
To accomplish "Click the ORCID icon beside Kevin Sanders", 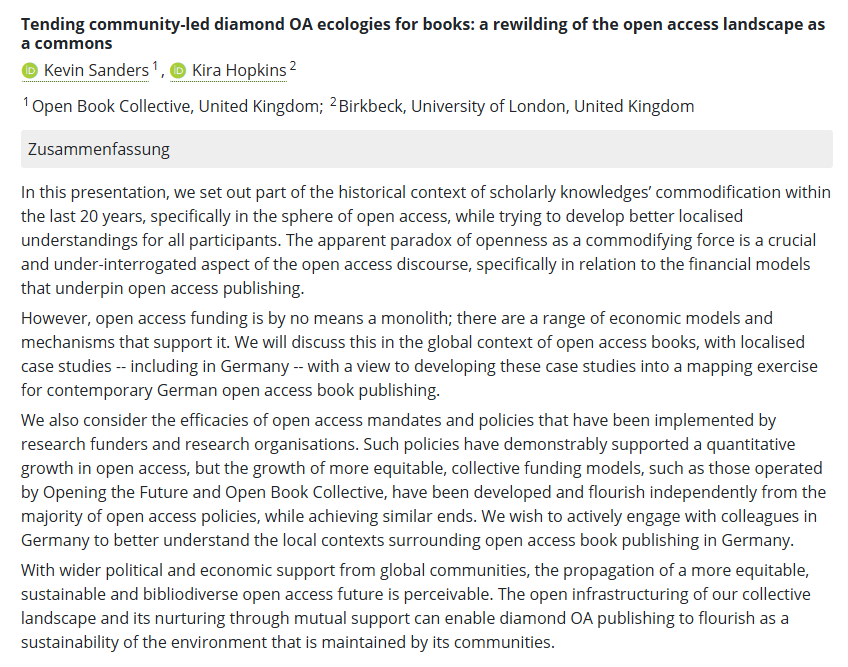I will point(30,71).
